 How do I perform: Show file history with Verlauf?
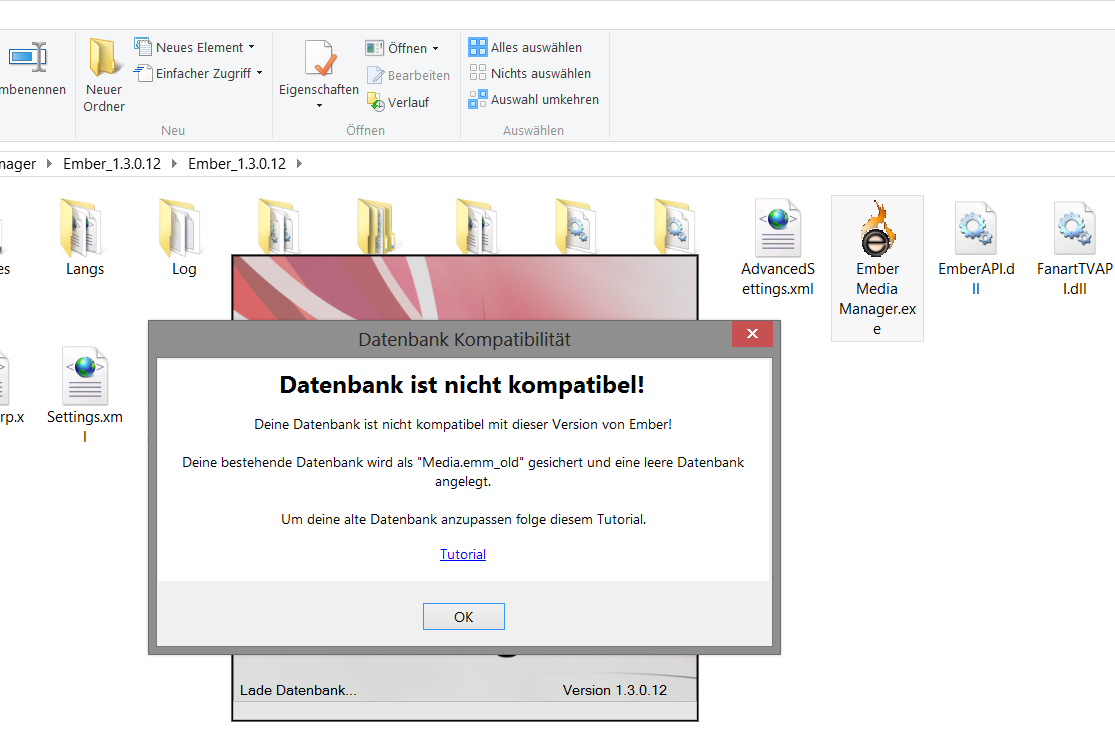(398, 102)
